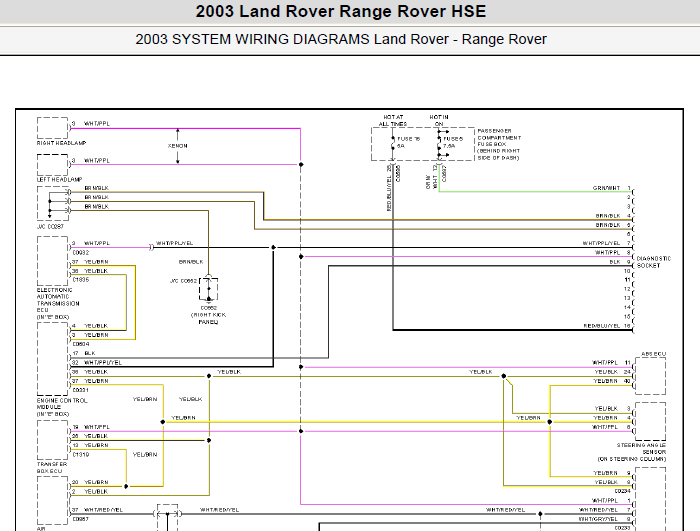Click the J/C C0662 junction label

pos(183,281)
